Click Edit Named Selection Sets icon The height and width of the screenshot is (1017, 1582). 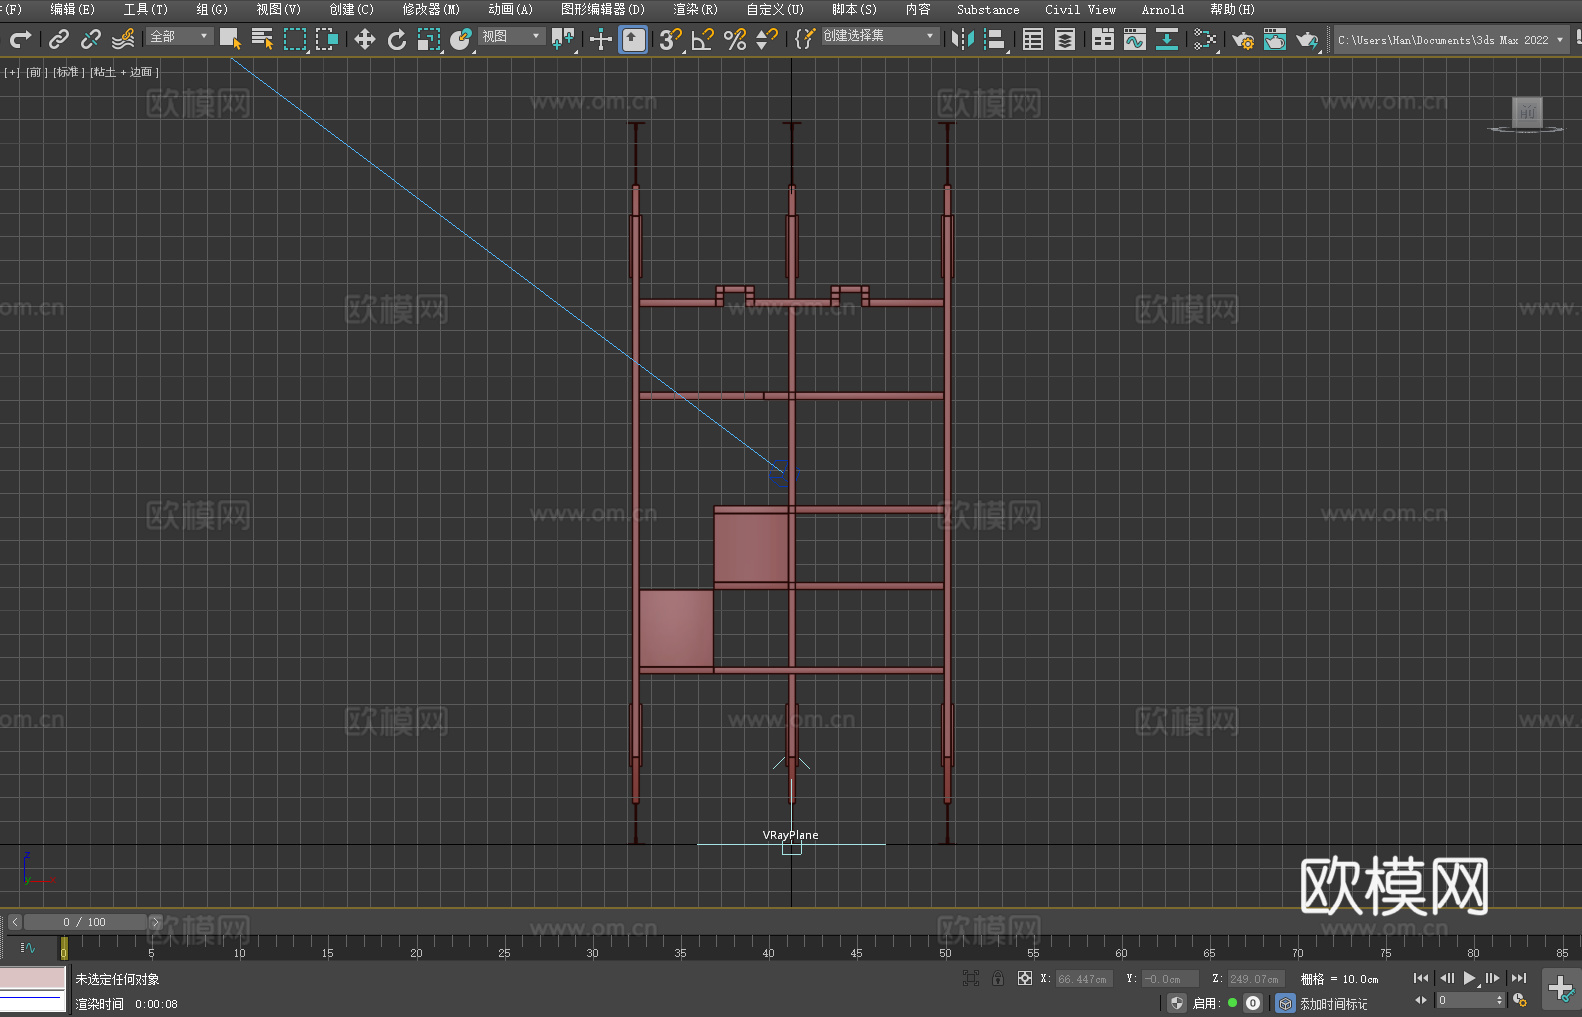click(x=804, y=39)
